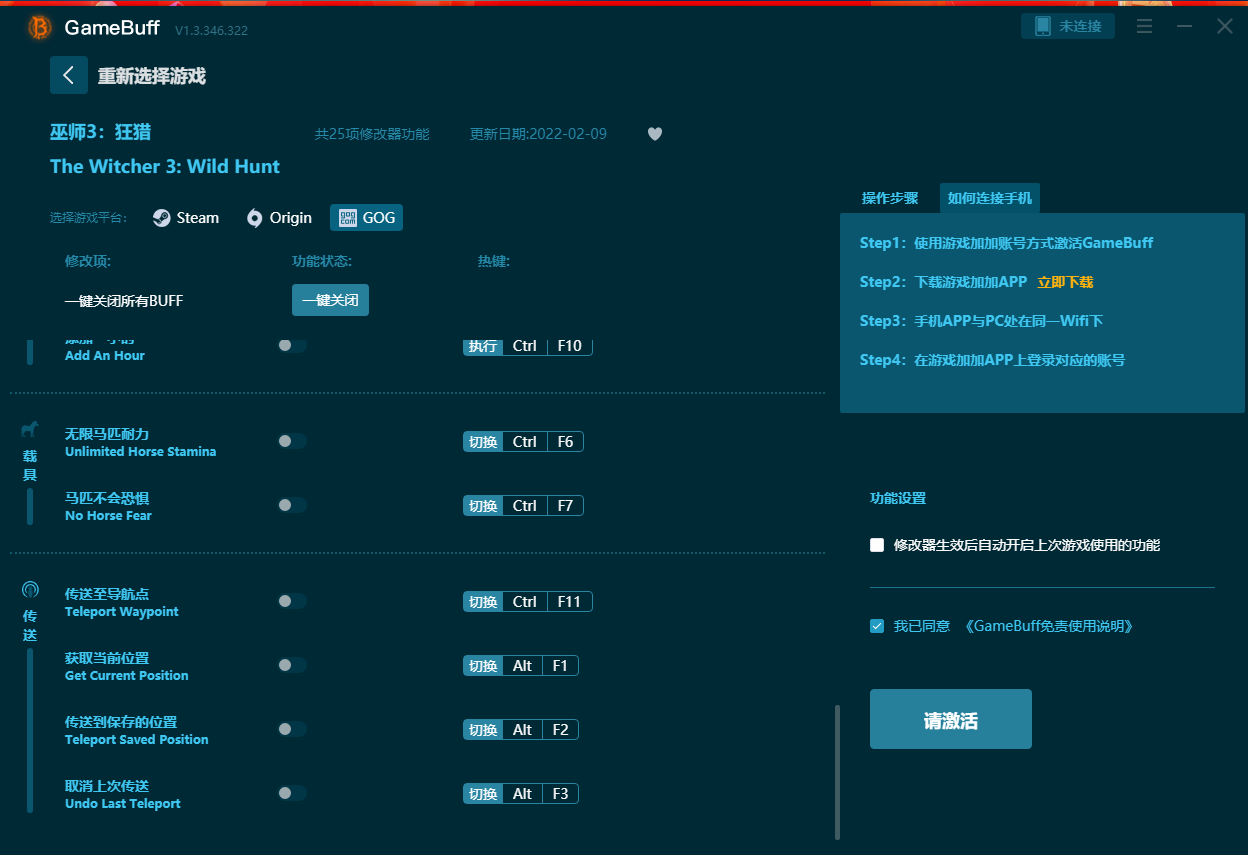1248x855 pixels.
Task: Switch on Undo Last Teleport toggle
Action: click(292, 793)
